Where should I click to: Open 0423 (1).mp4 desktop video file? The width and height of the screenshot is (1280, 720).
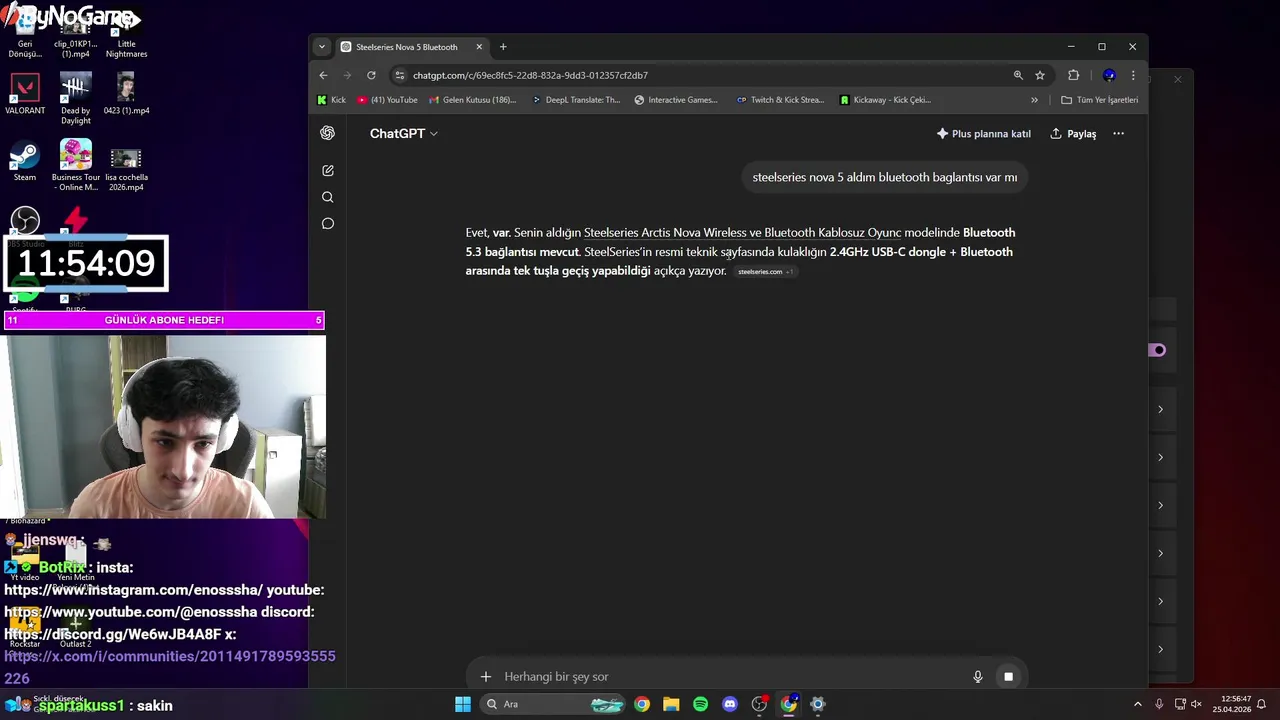click(126, 95)
